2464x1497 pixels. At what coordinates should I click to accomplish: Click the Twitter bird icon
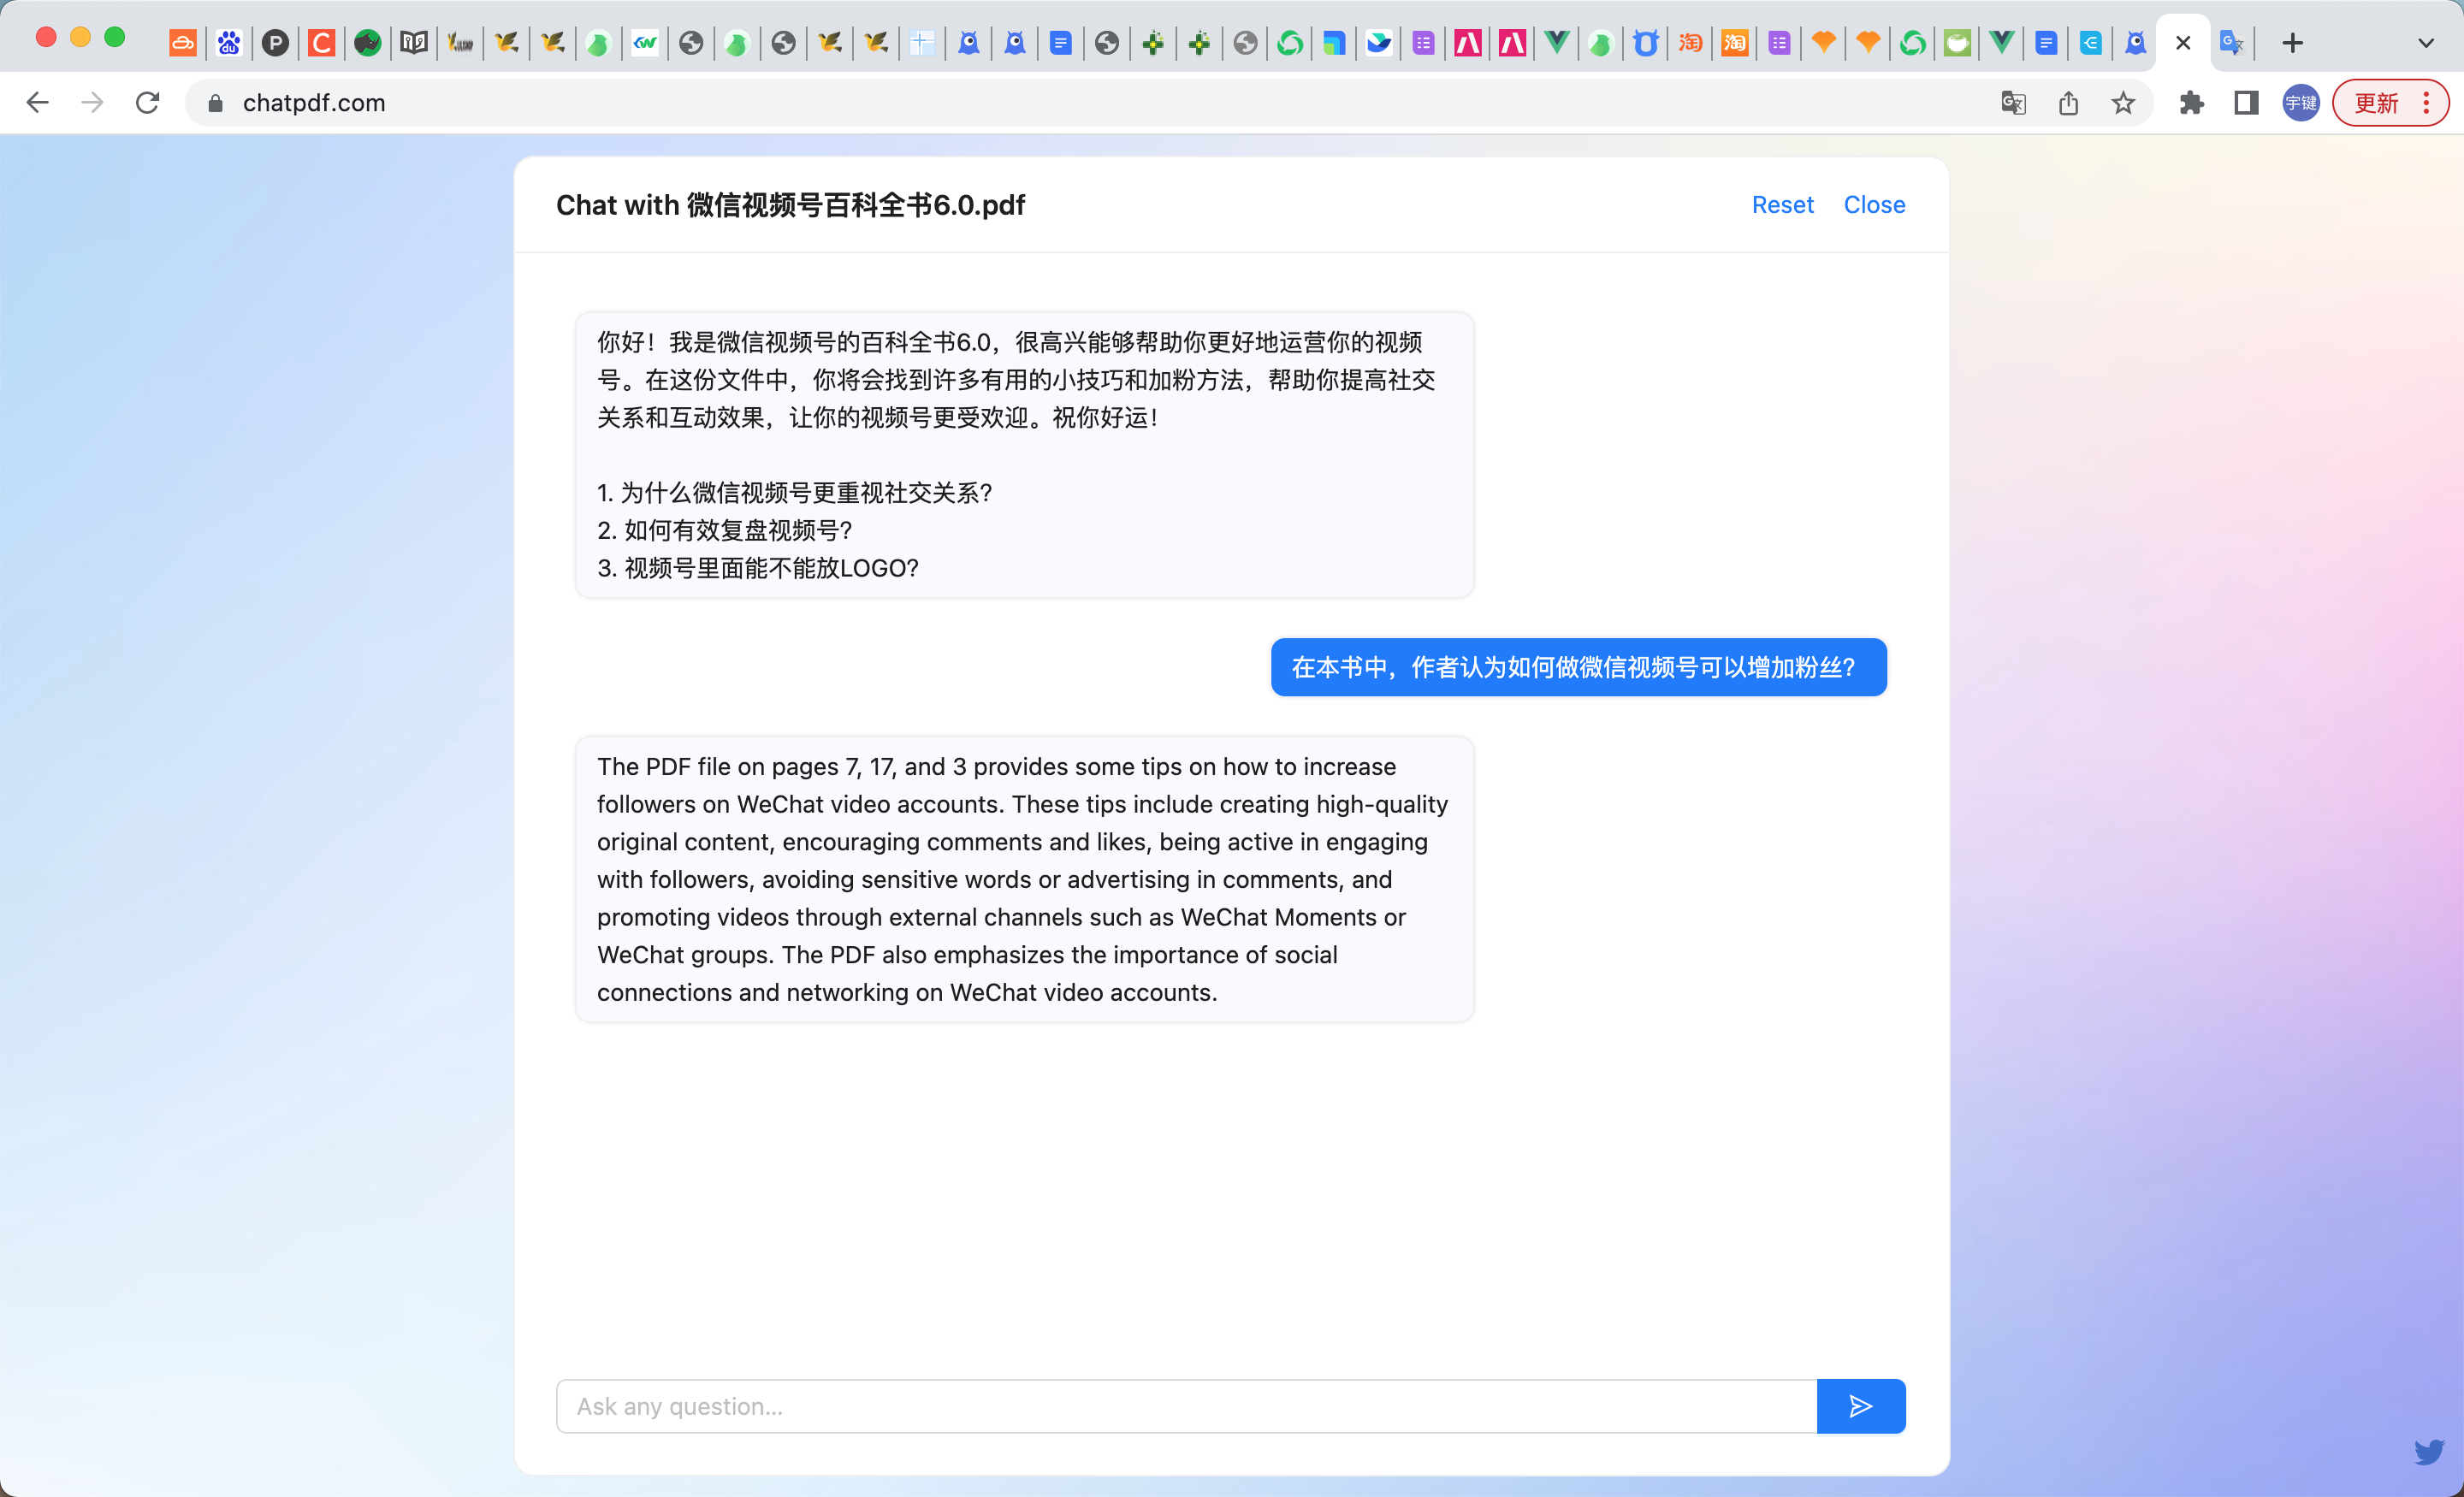coord(2429,1451)
